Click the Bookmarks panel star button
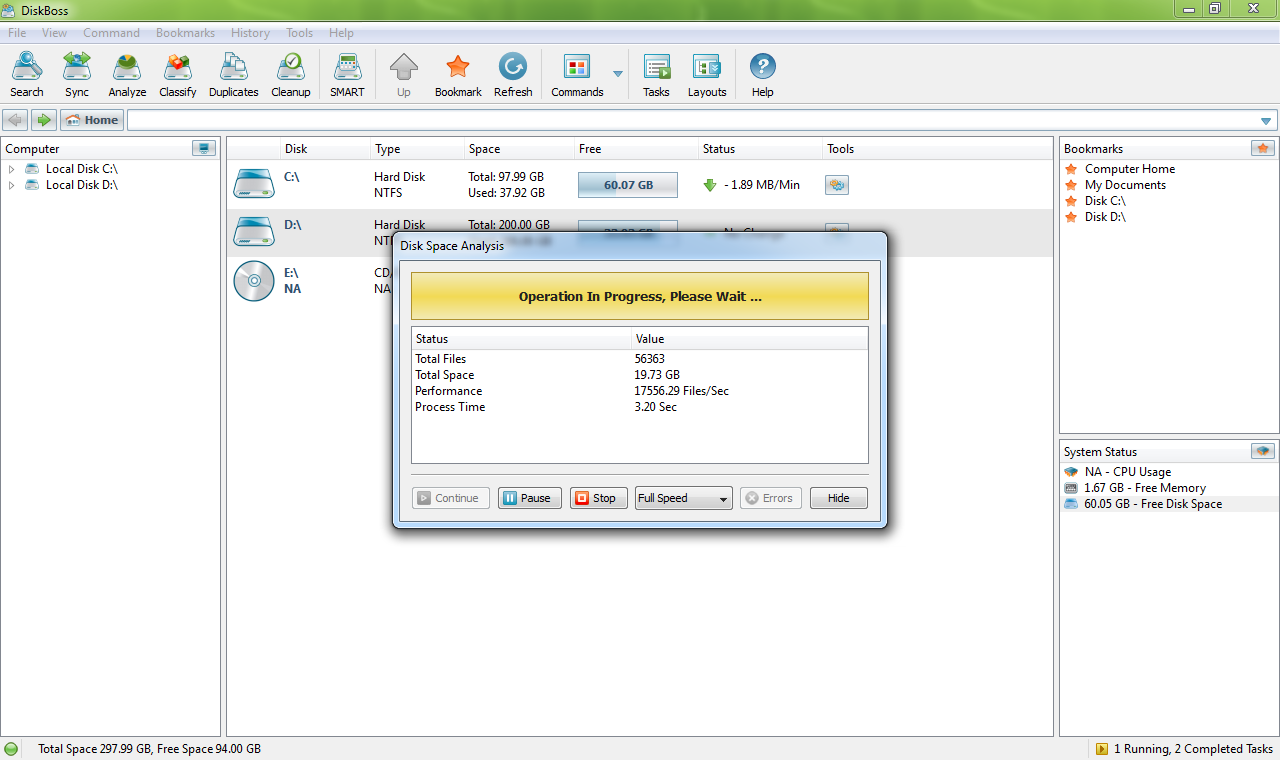The width and height of the screenshot is (1280, 760). [1263, 148]
